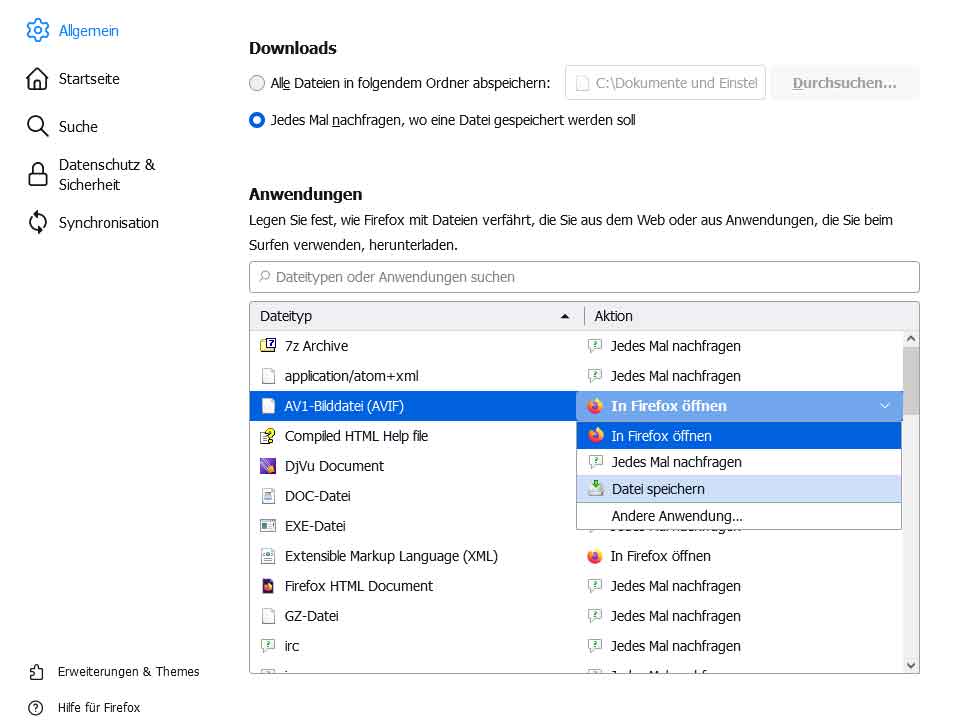This screenshot has width=962, height=720.
Task: Select 'Alle Dateien in folgendem Ordner abspeichern' radio
Action: 257,83
